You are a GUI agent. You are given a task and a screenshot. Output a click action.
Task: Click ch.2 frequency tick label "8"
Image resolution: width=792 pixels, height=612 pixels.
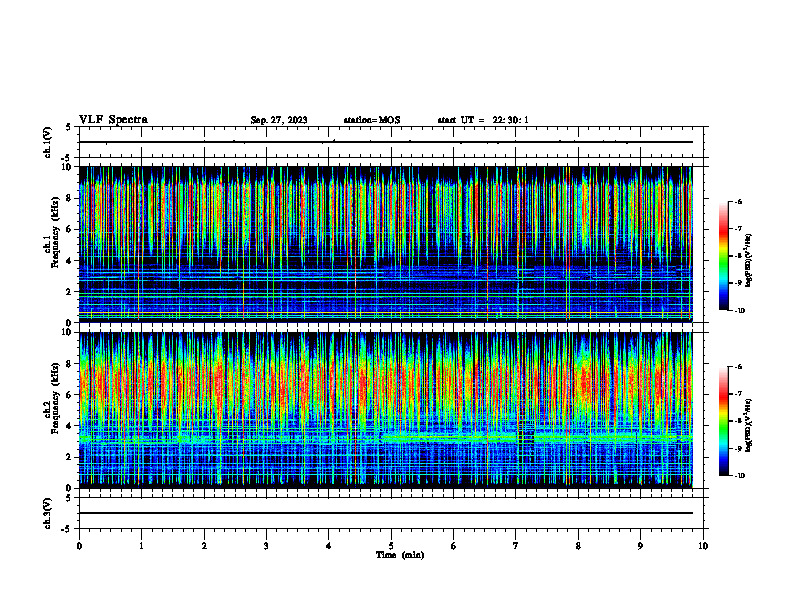69,364
